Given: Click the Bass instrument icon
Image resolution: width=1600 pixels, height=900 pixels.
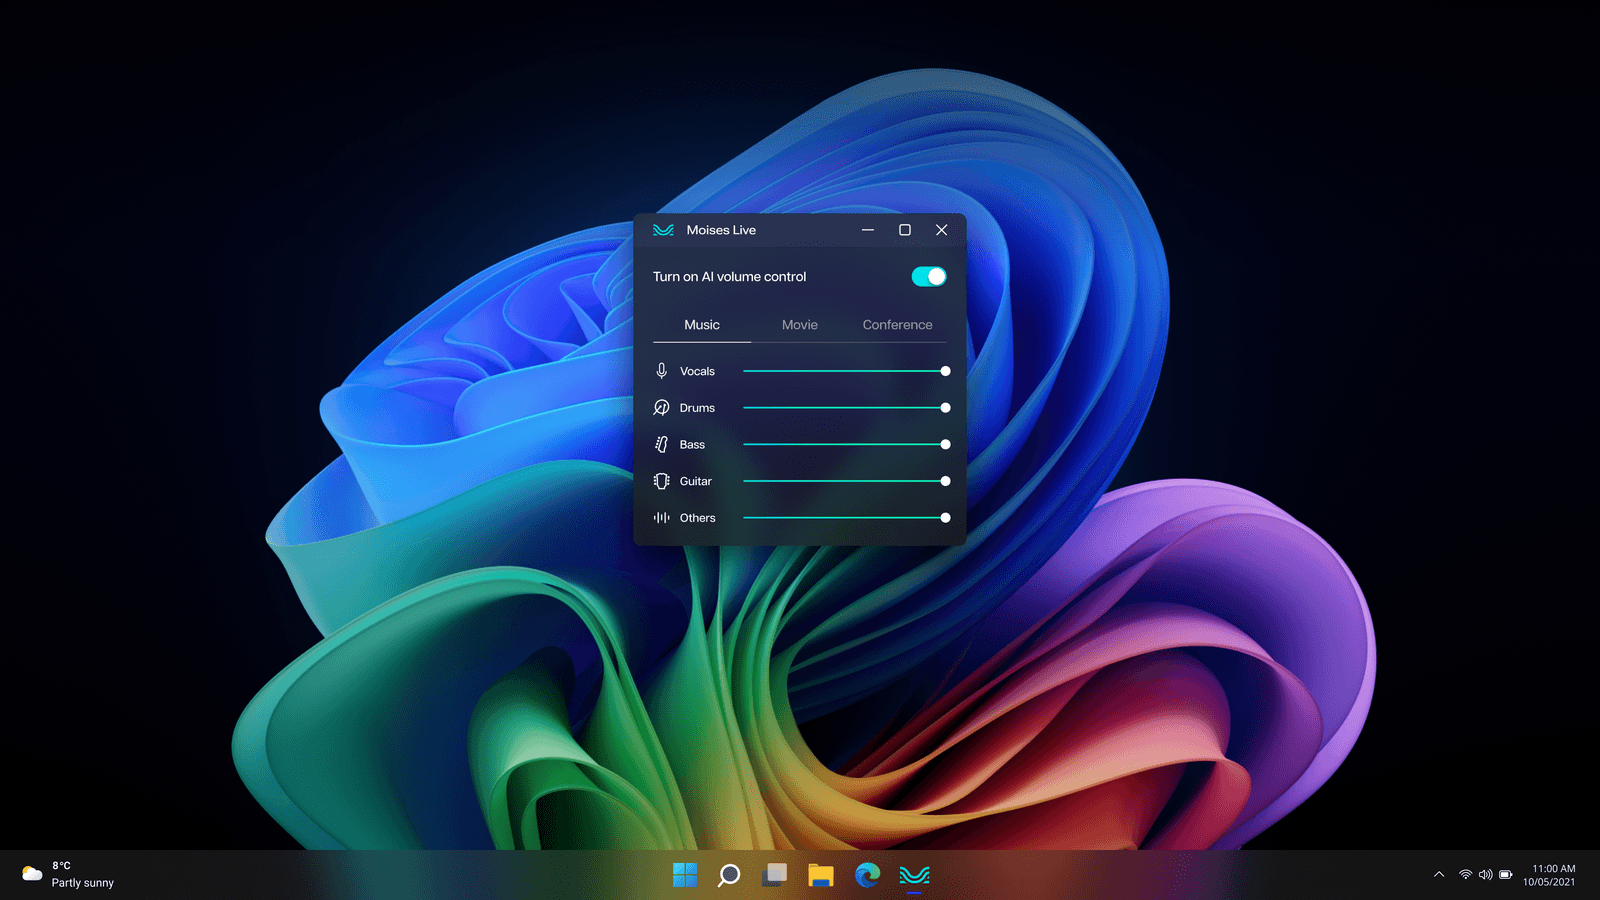Looking at the screenshot, I should click(x=661, y=445).
